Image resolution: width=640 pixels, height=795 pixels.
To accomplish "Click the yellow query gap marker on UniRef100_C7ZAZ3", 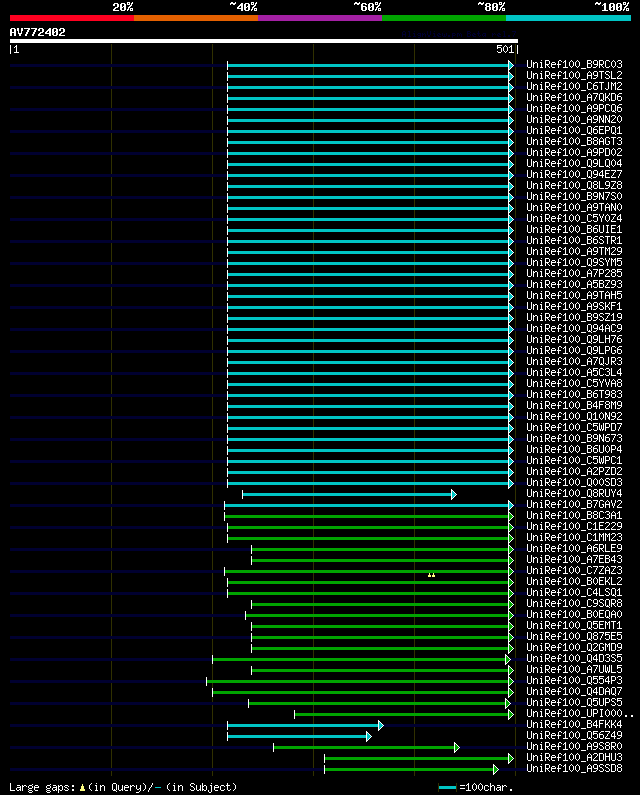I will [x=431, y=575].
